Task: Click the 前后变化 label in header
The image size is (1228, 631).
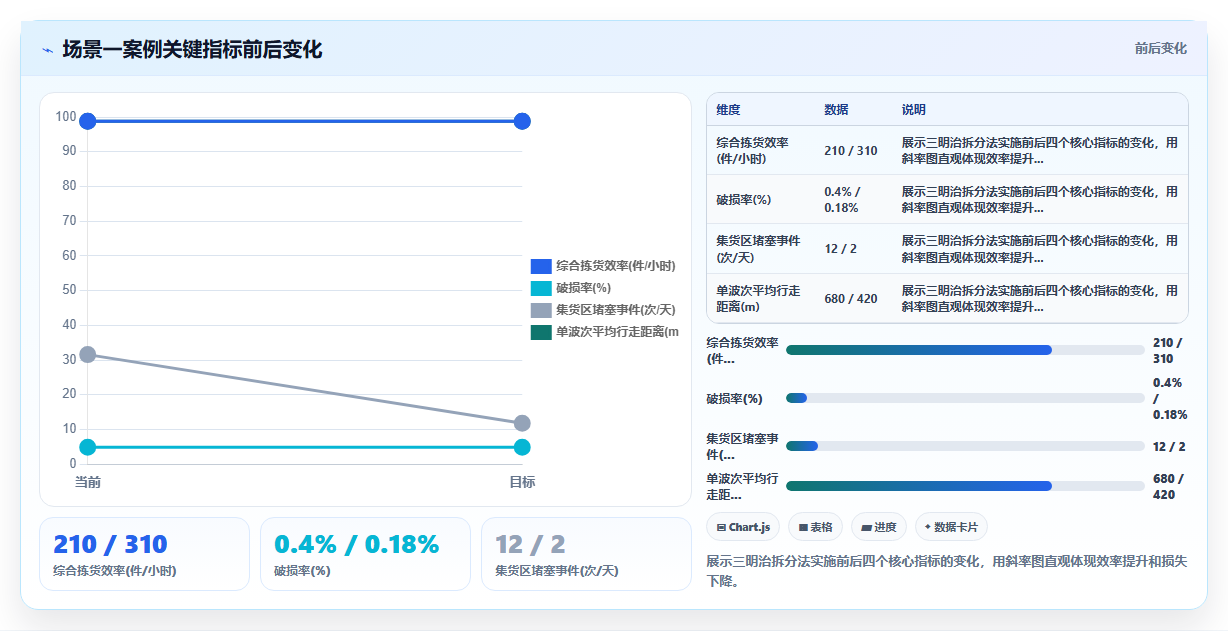Action: pyautogui.click(x=1160, y=48)
